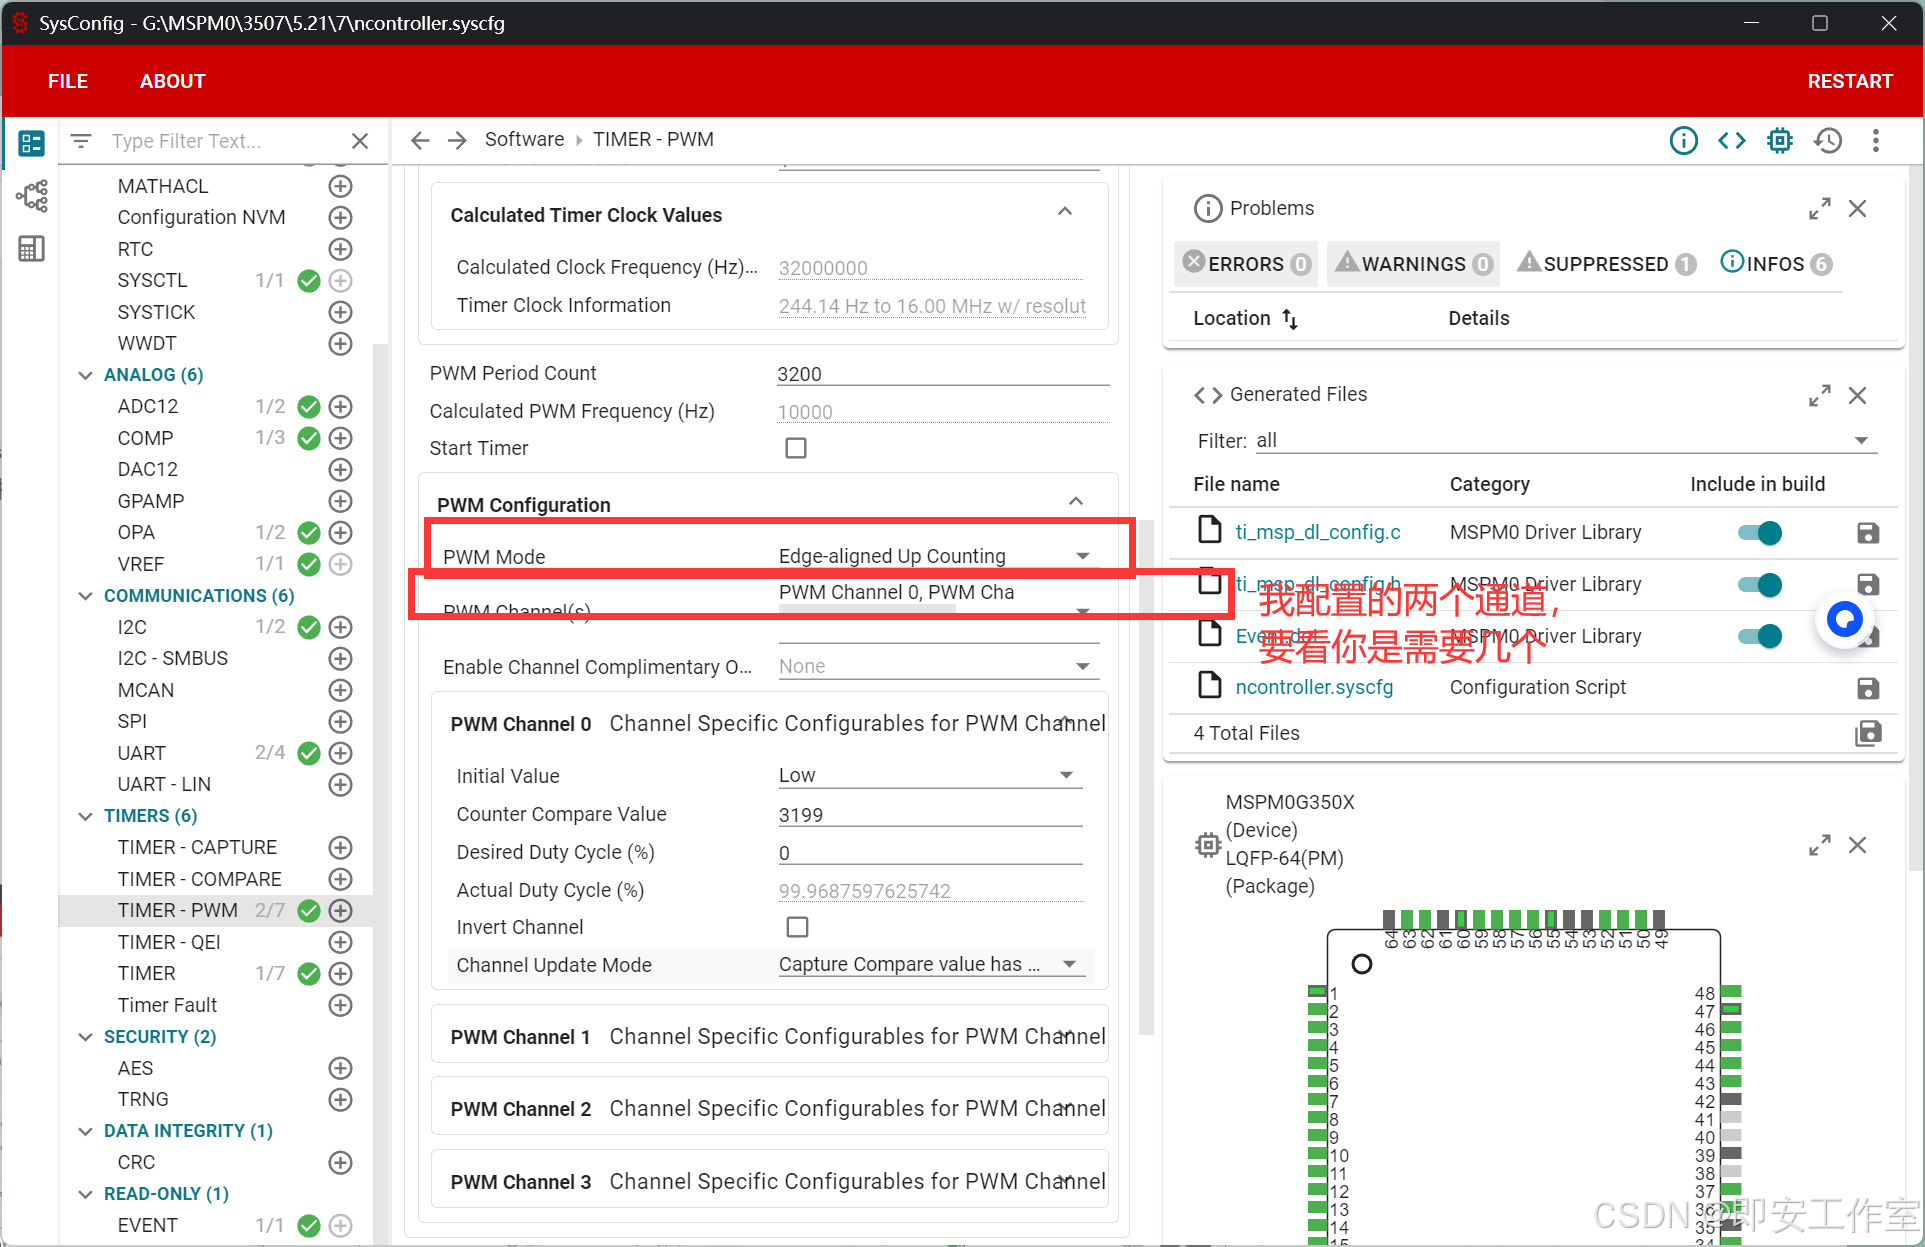This screenshot has height=1247, width=1925.
Task: Open the FILE menu
Action: (x=68, y=81)
